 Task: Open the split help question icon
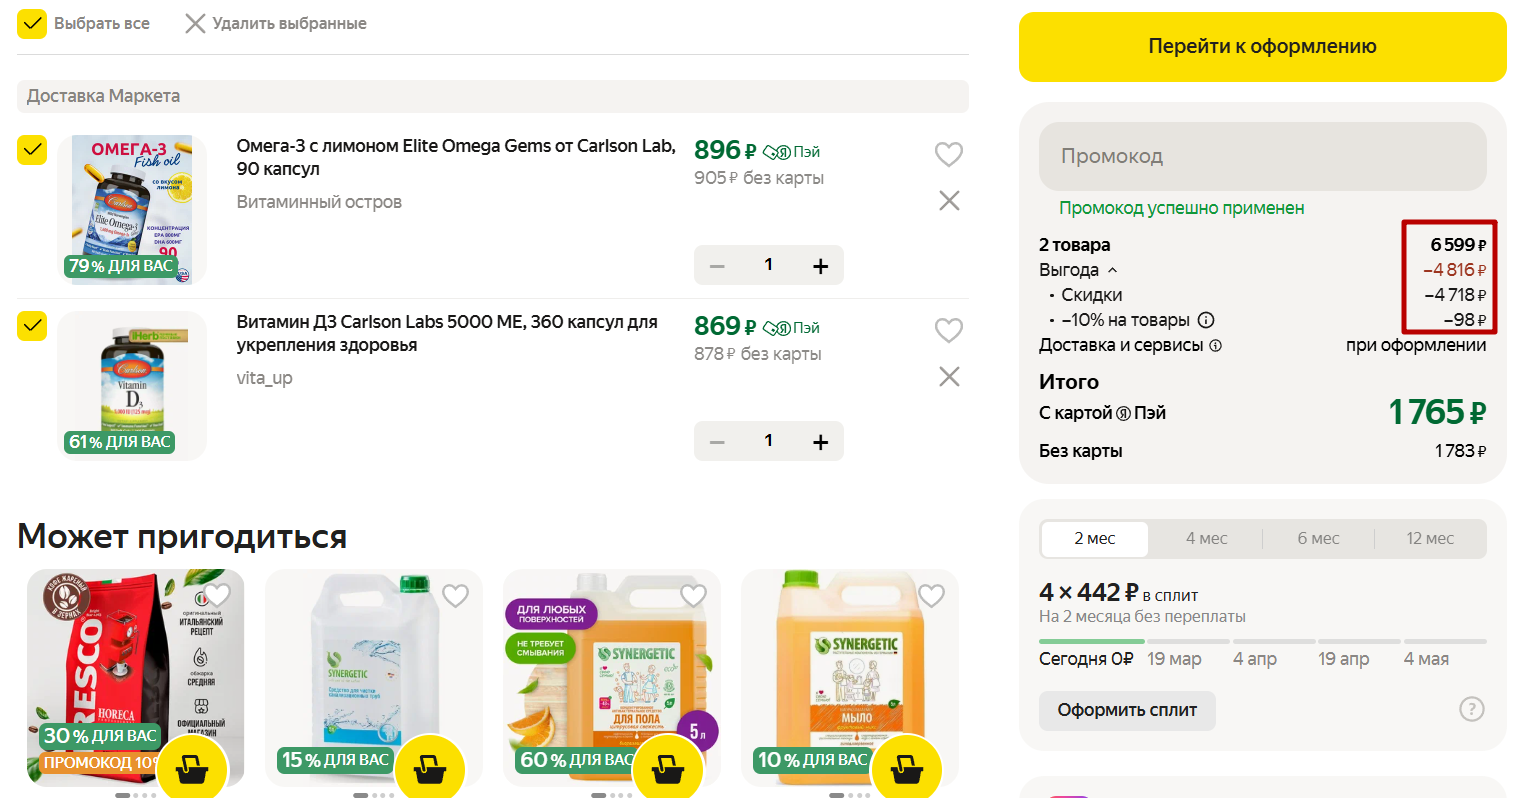click(1472, 709)
